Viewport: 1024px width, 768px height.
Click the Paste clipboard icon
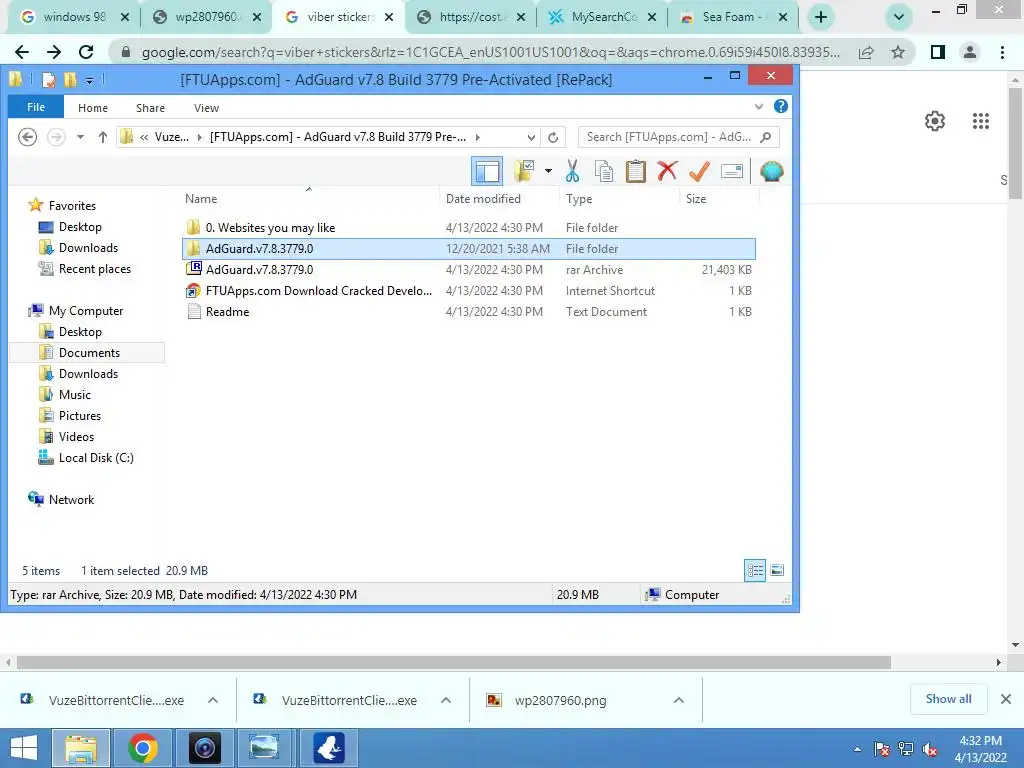[635, 171]
